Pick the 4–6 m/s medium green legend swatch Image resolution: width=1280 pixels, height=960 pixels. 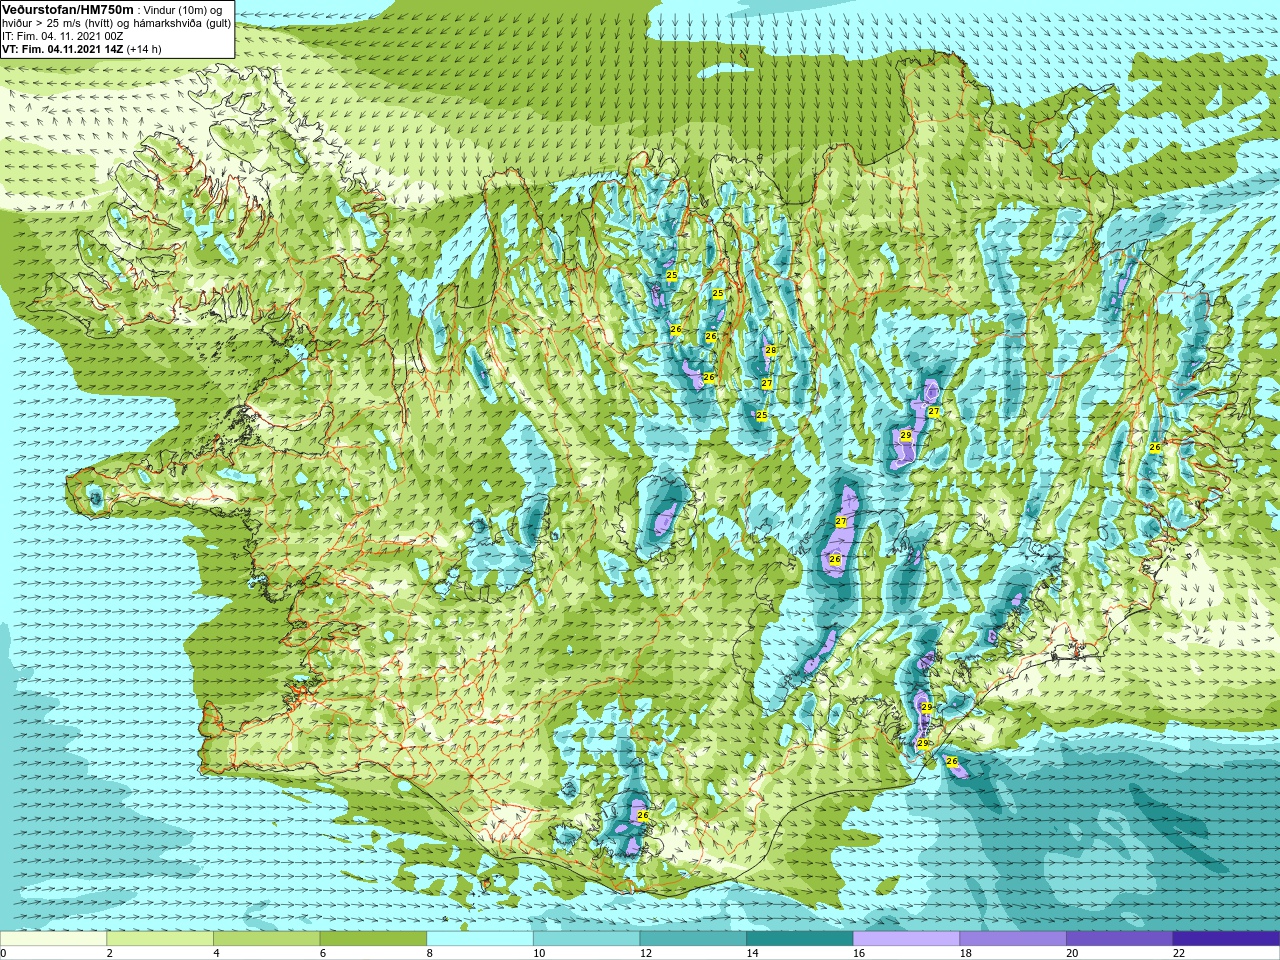click(x=266, y=939)
